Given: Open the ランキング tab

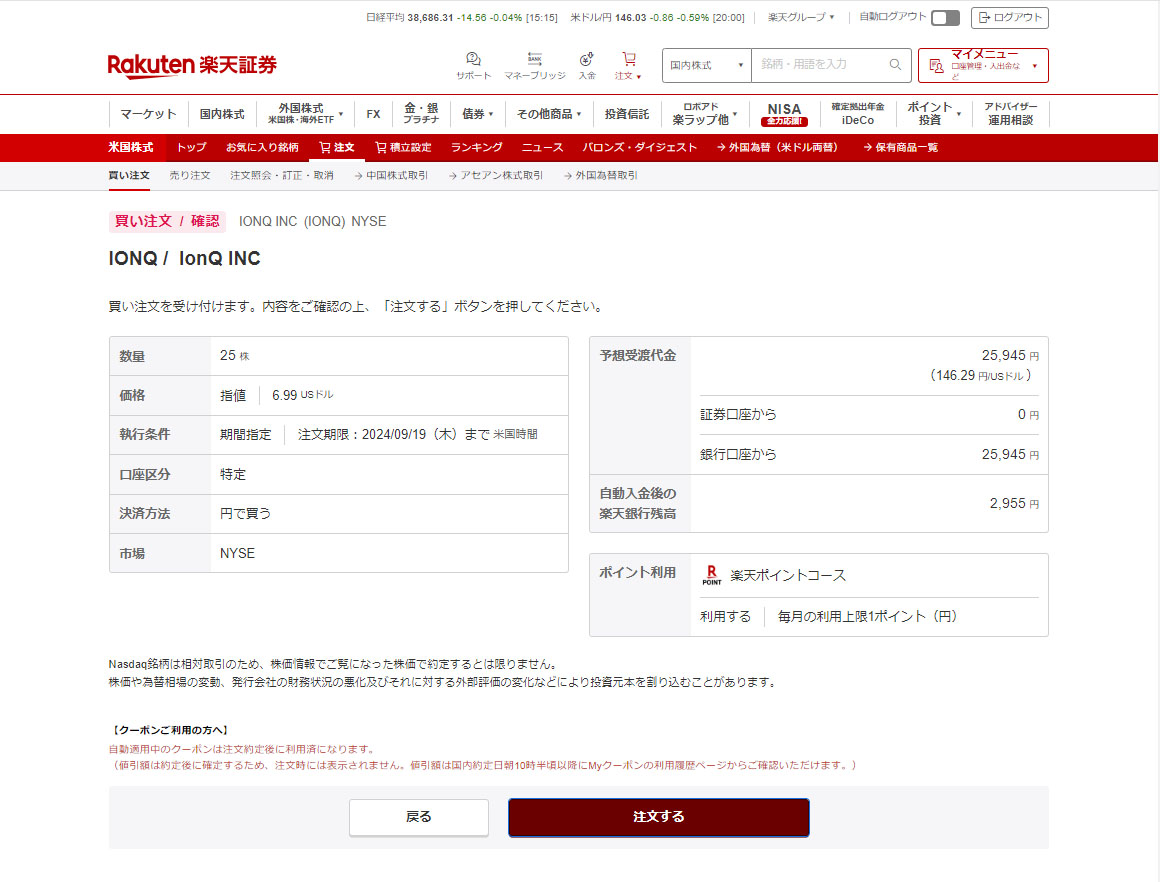Looking at the screenshot, I should pyautogui.click(x=476, y=147).
